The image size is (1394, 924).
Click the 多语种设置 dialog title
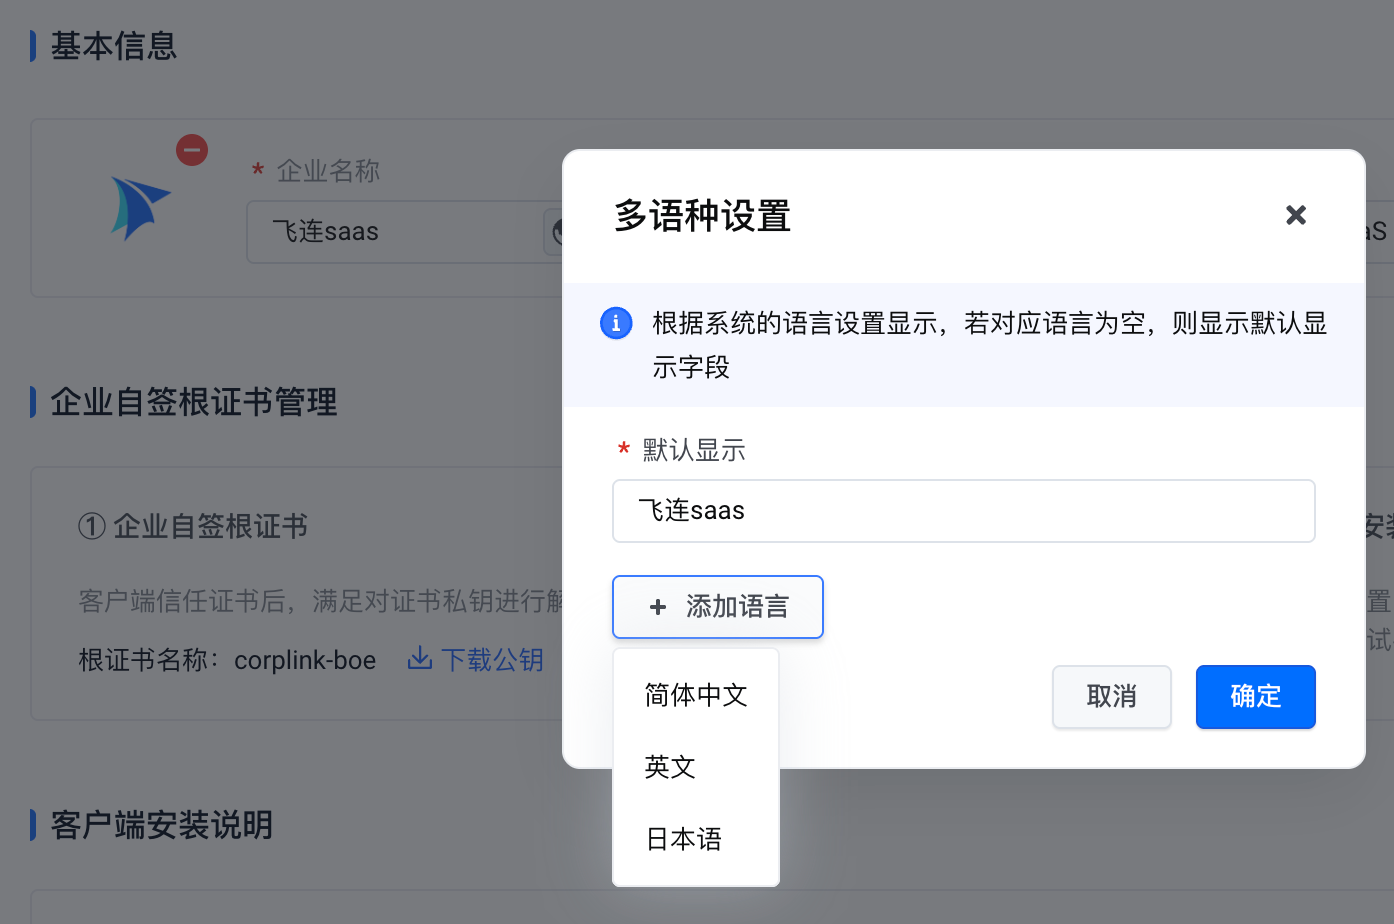click(x=702, y=216)
